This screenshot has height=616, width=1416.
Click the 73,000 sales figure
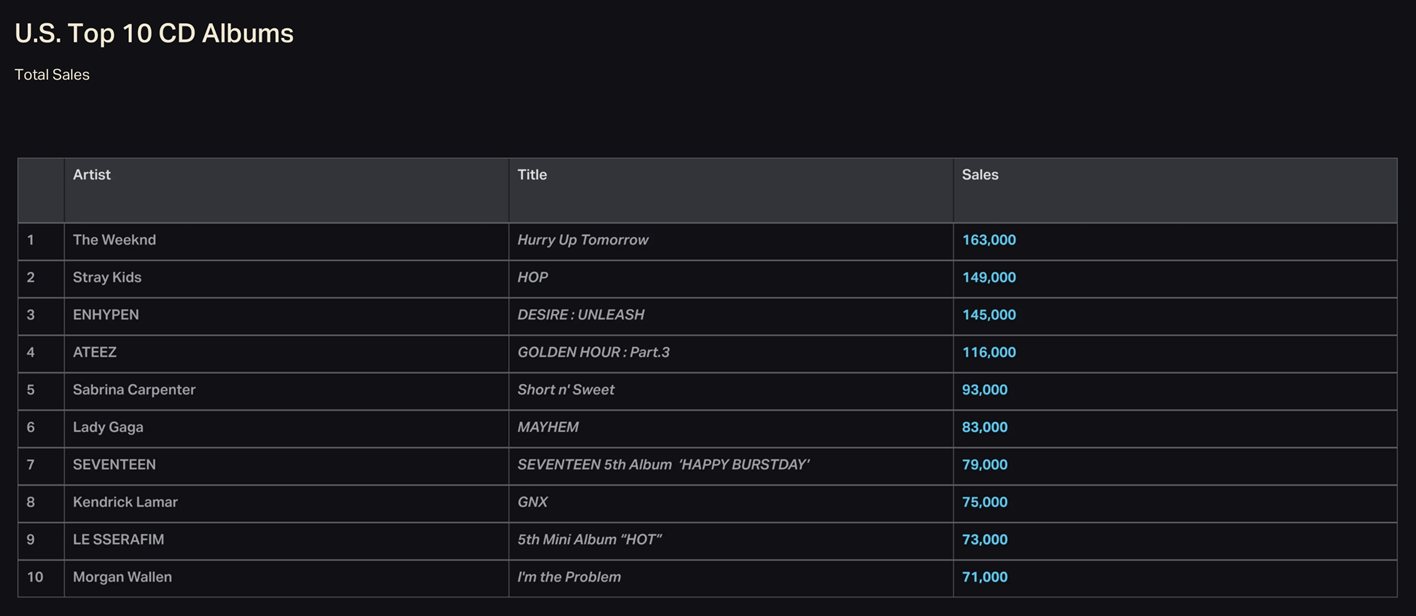tap(985, 539)
